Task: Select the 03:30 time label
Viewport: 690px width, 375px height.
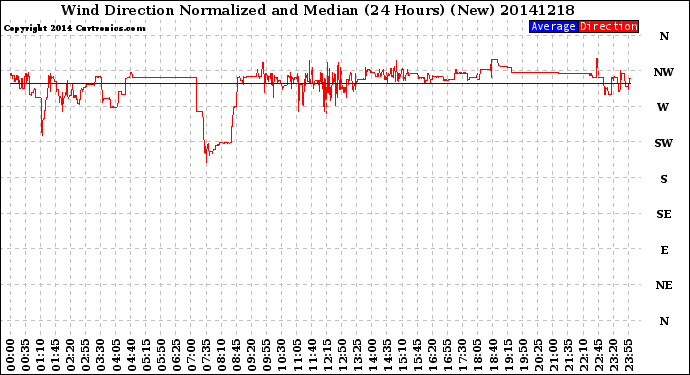Action: point(101,355)
